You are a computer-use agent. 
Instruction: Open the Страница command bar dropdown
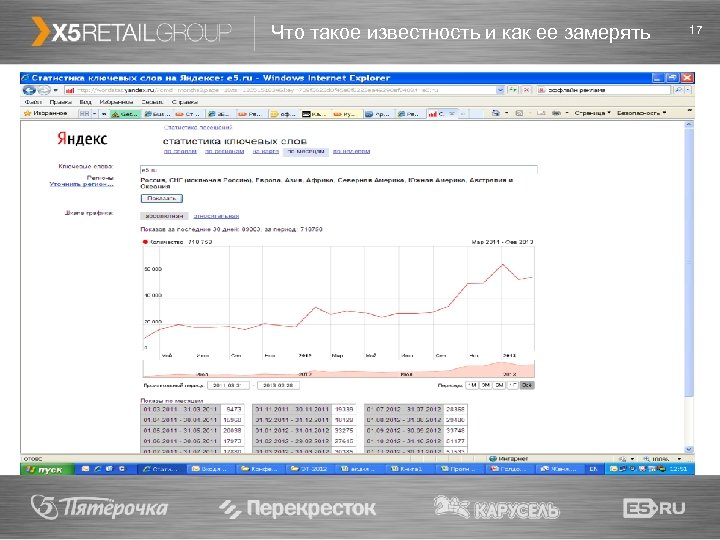(x=592, y=113)
